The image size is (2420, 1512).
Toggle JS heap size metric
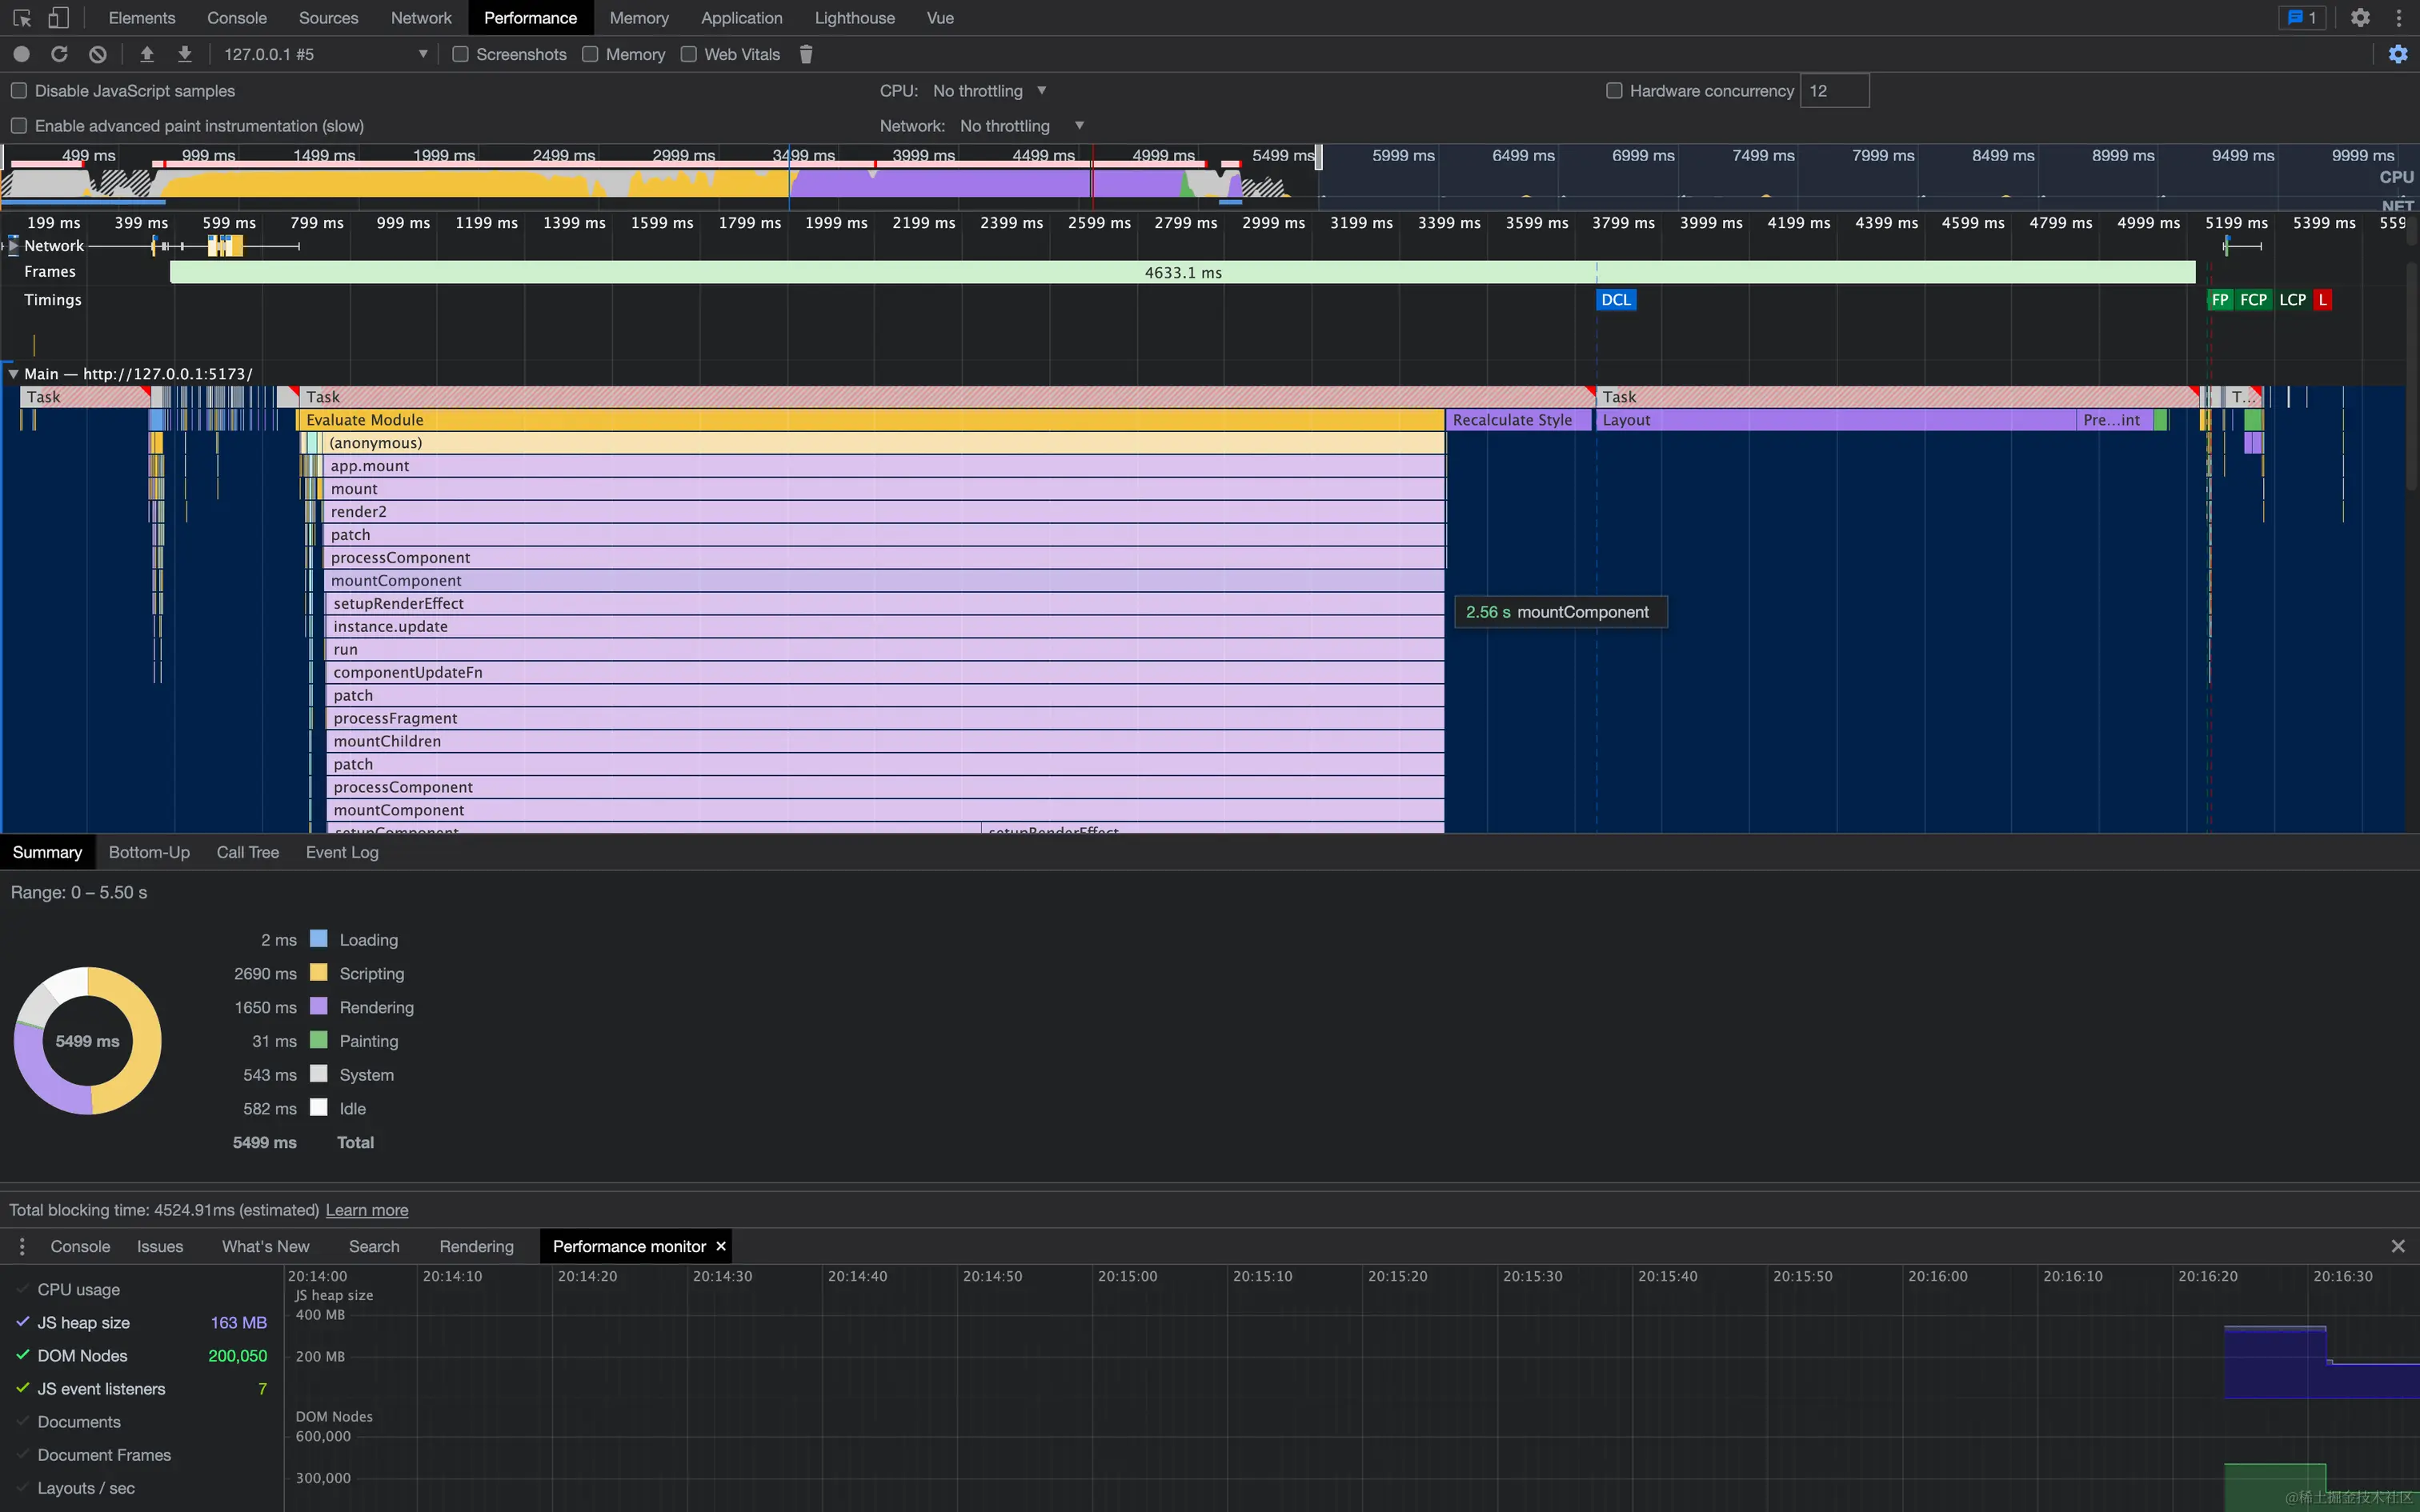[22, 1322]
